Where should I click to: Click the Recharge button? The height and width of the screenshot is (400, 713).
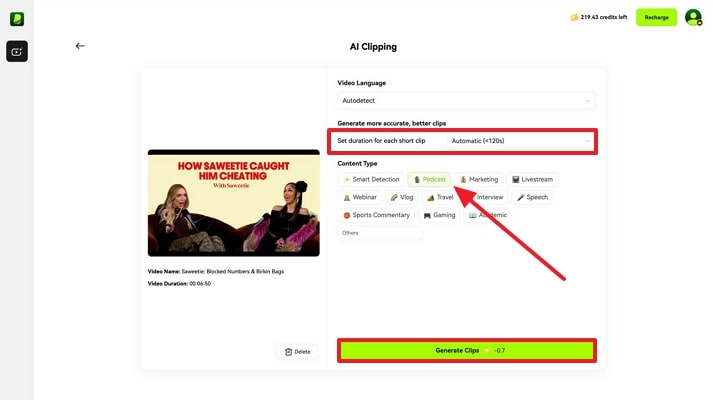656,17
